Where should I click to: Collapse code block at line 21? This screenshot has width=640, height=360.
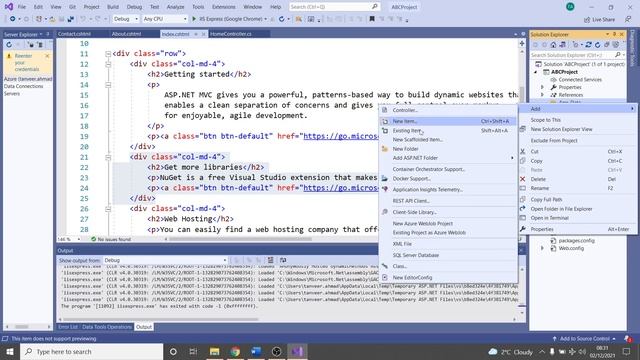[108, 157]
